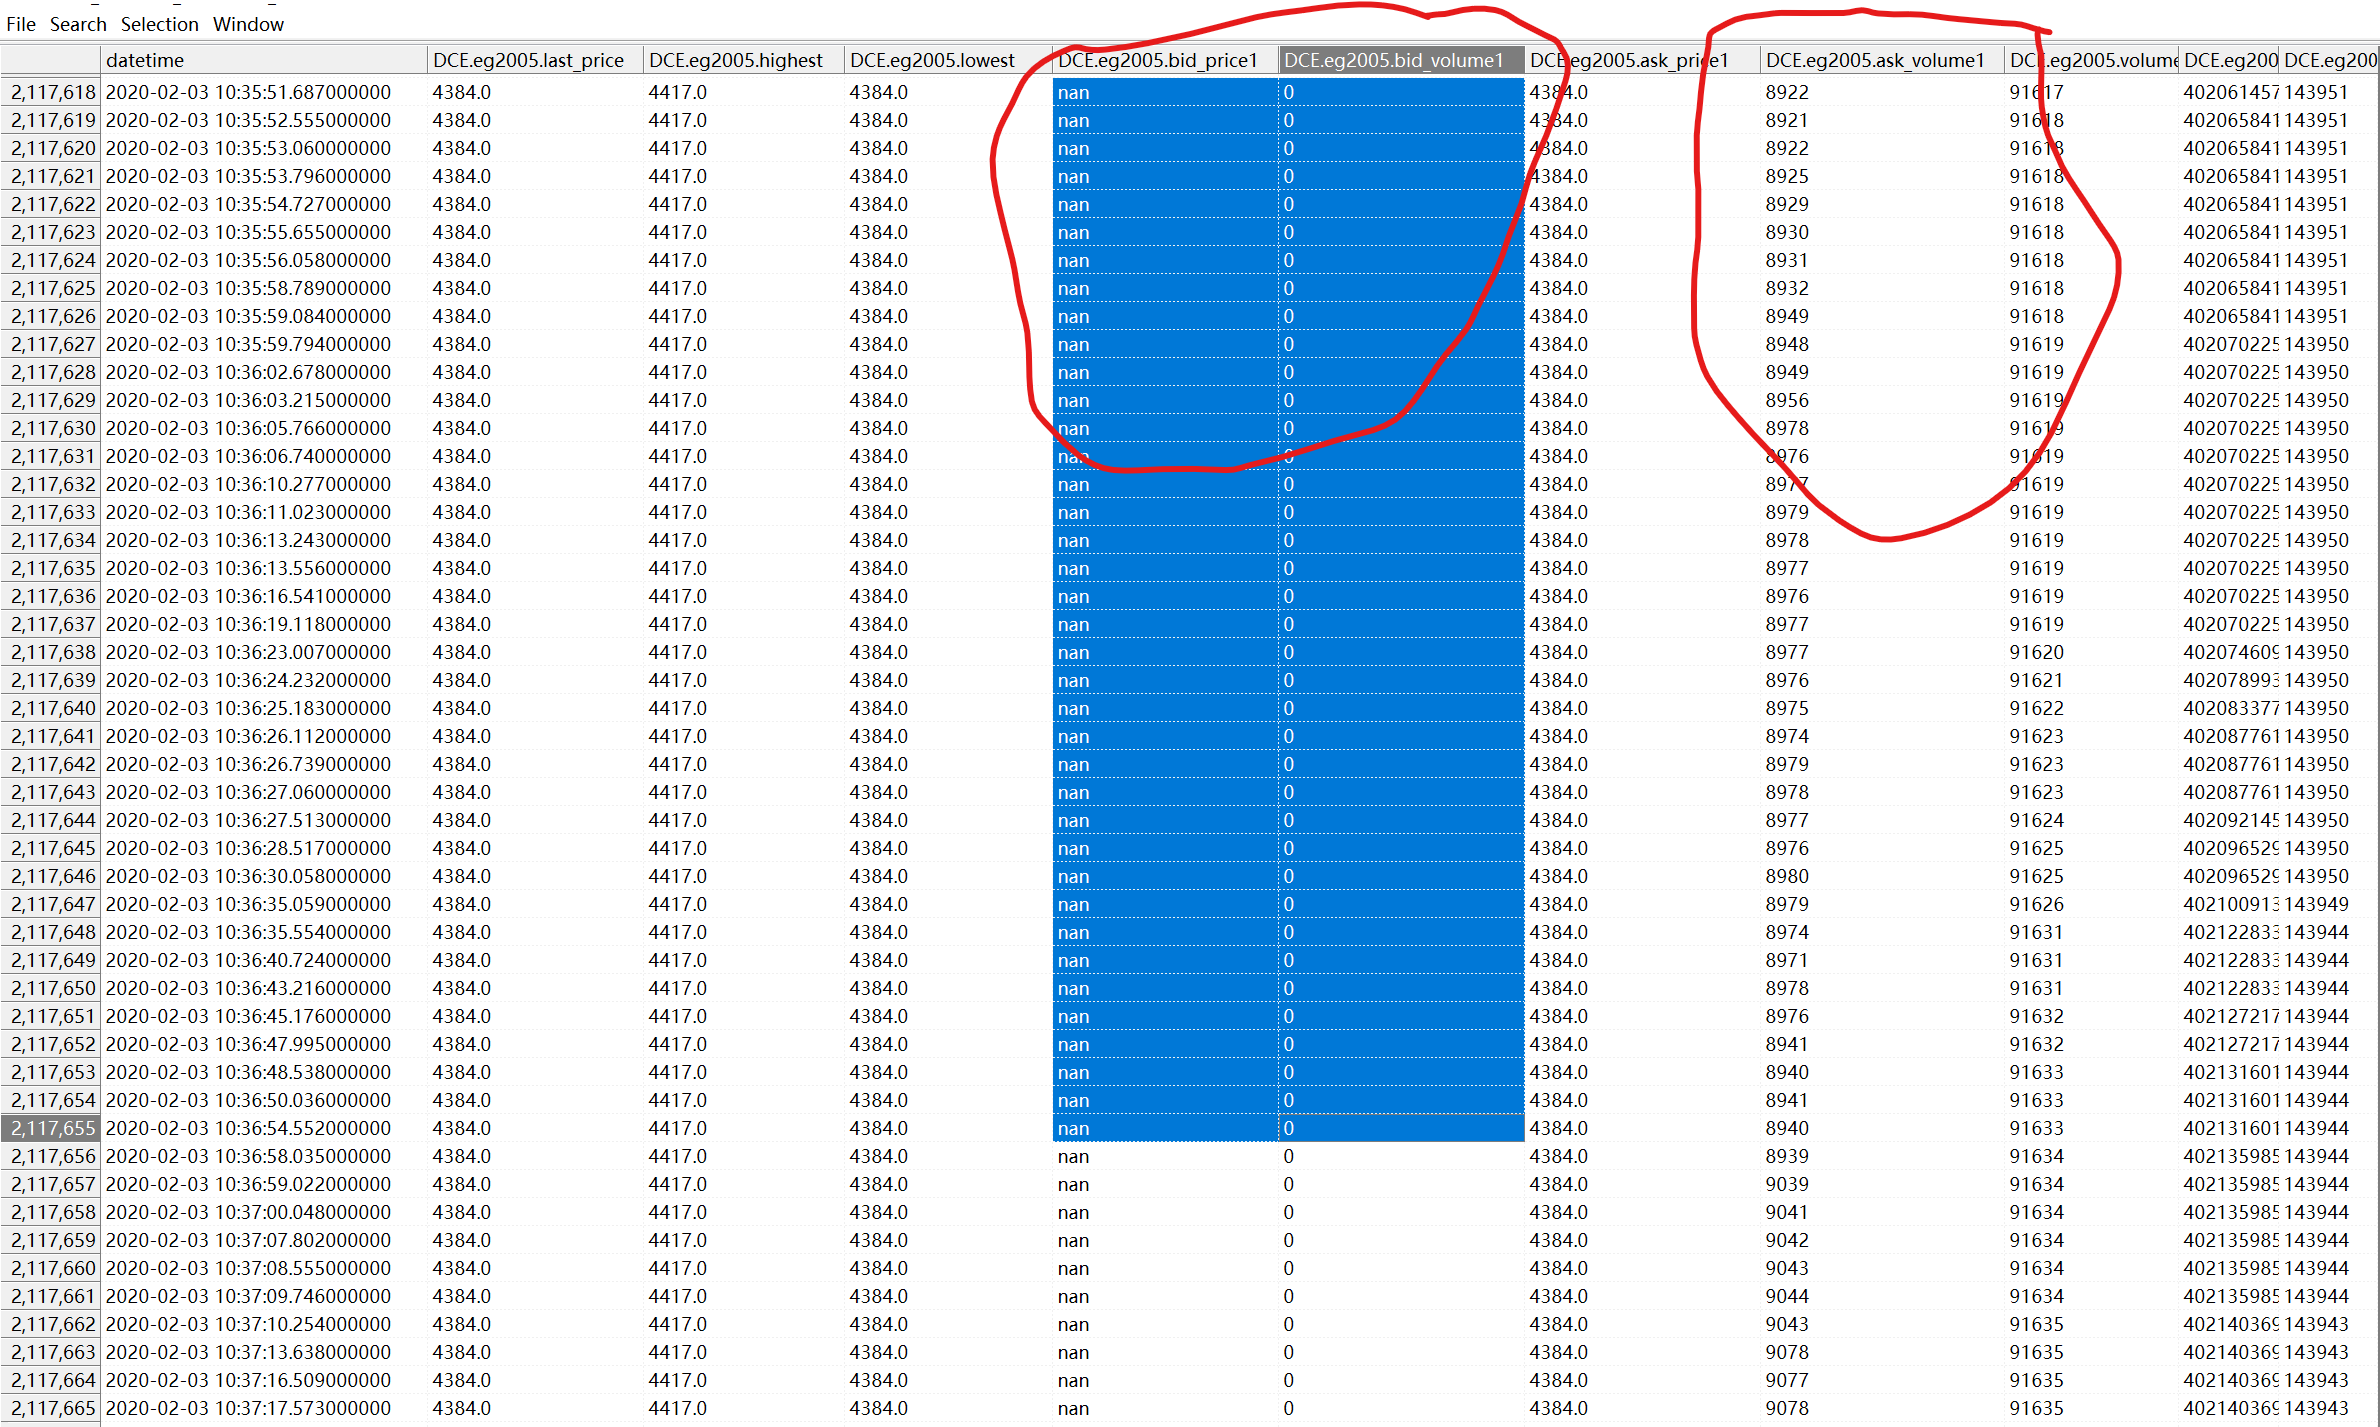The image size is (2380, 1427).
Task: Click the DCE.eg2005.bid_price1 column header
Action: click(1157, 60)
